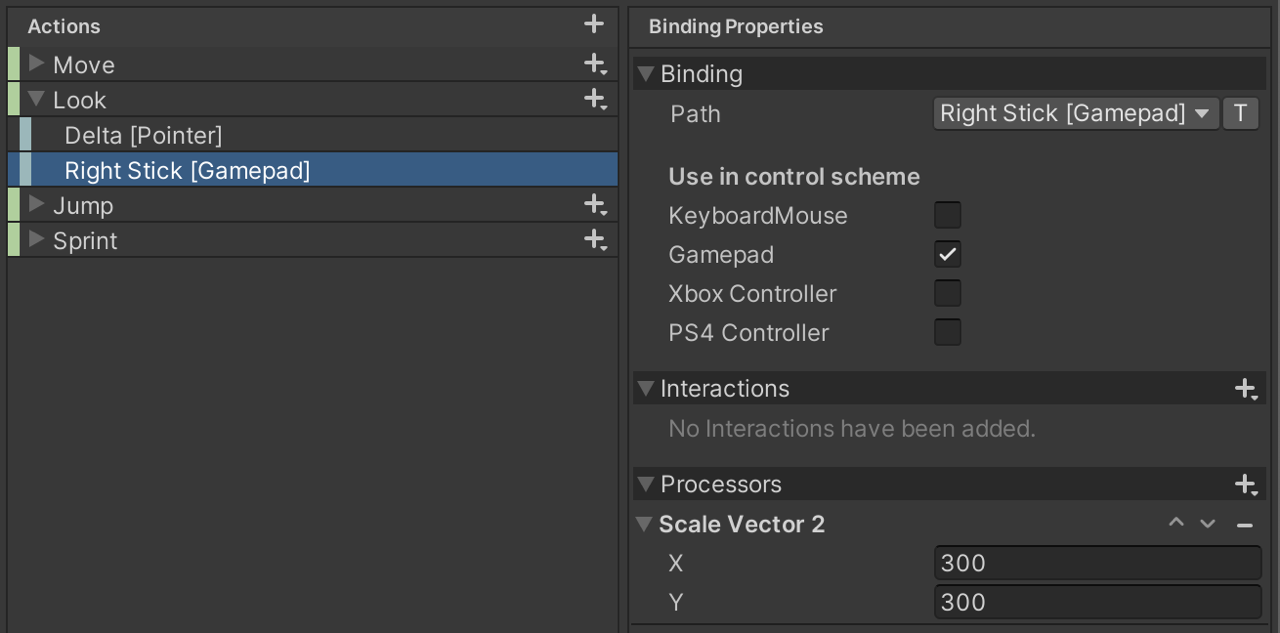1280x633 pixels.
Task: Remove the Scale Vector 2 processor
Action: [1244, 523]
